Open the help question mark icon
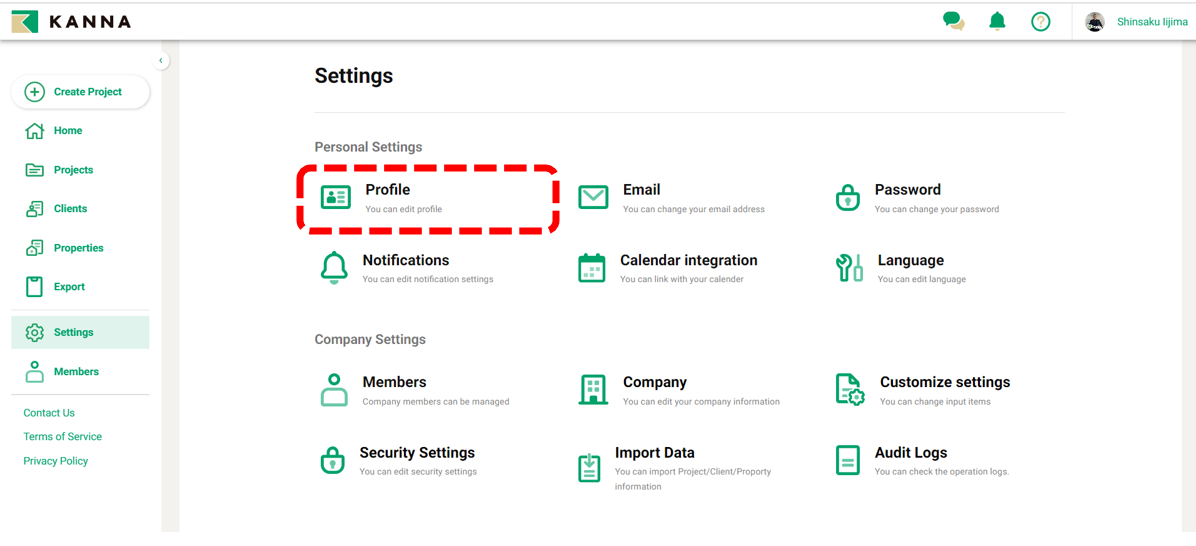This screenshot has width=1196, height=546. point(1040,21)
